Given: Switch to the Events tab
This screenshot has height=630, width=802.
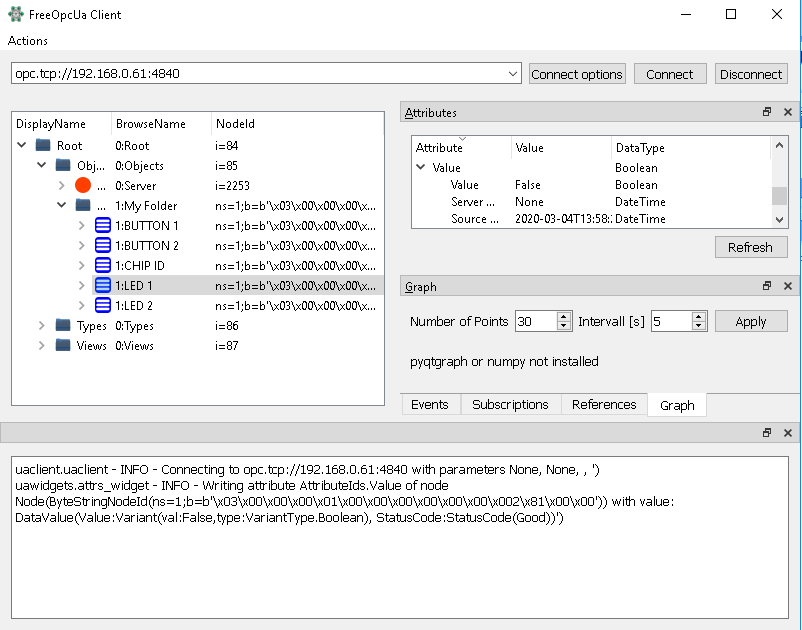Looking at the screenshot, I should pyautogui.click(x=430, y=404).
